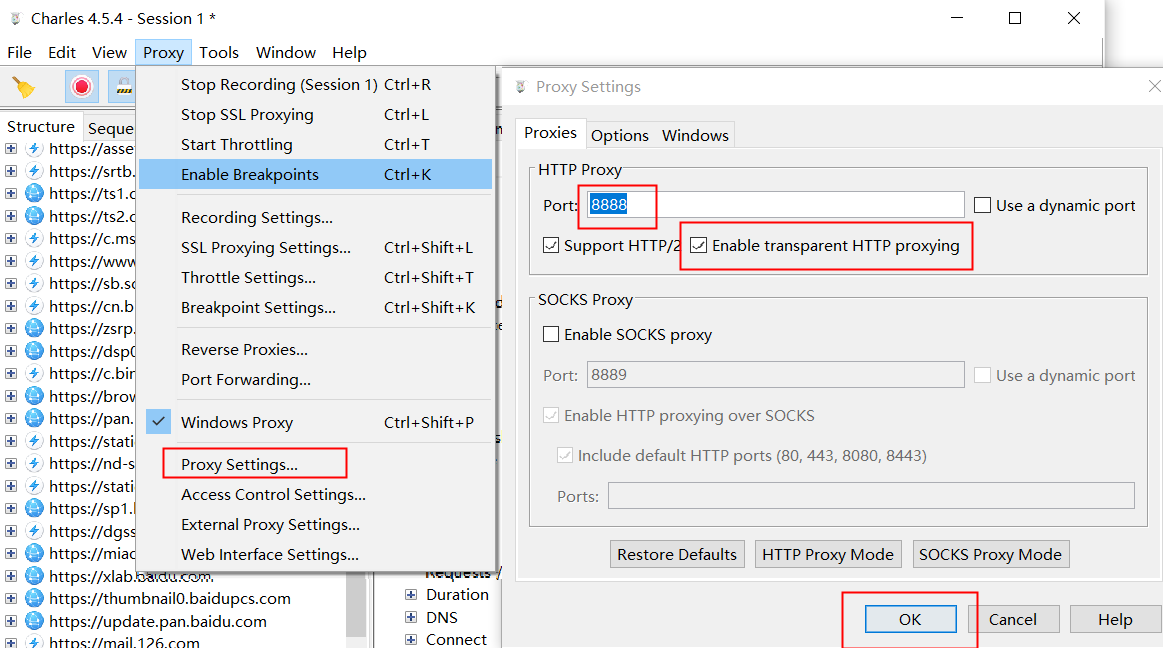This screenshot has height=648, width=1163.
Task: Click the lightning icon beside https://dgss
Action: 34,531
